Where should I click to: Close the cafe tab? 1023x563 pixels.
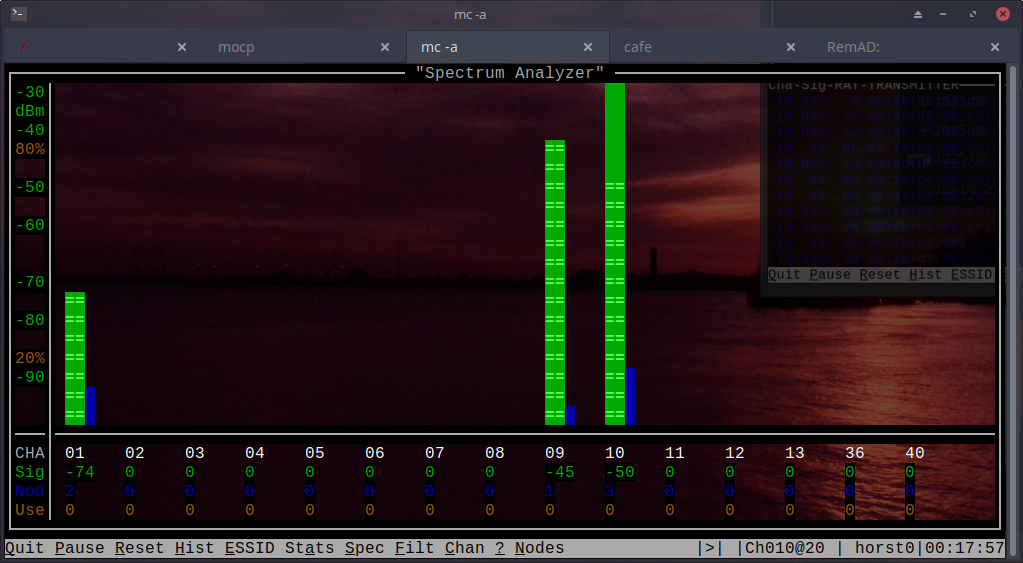[x=791, y=47]
